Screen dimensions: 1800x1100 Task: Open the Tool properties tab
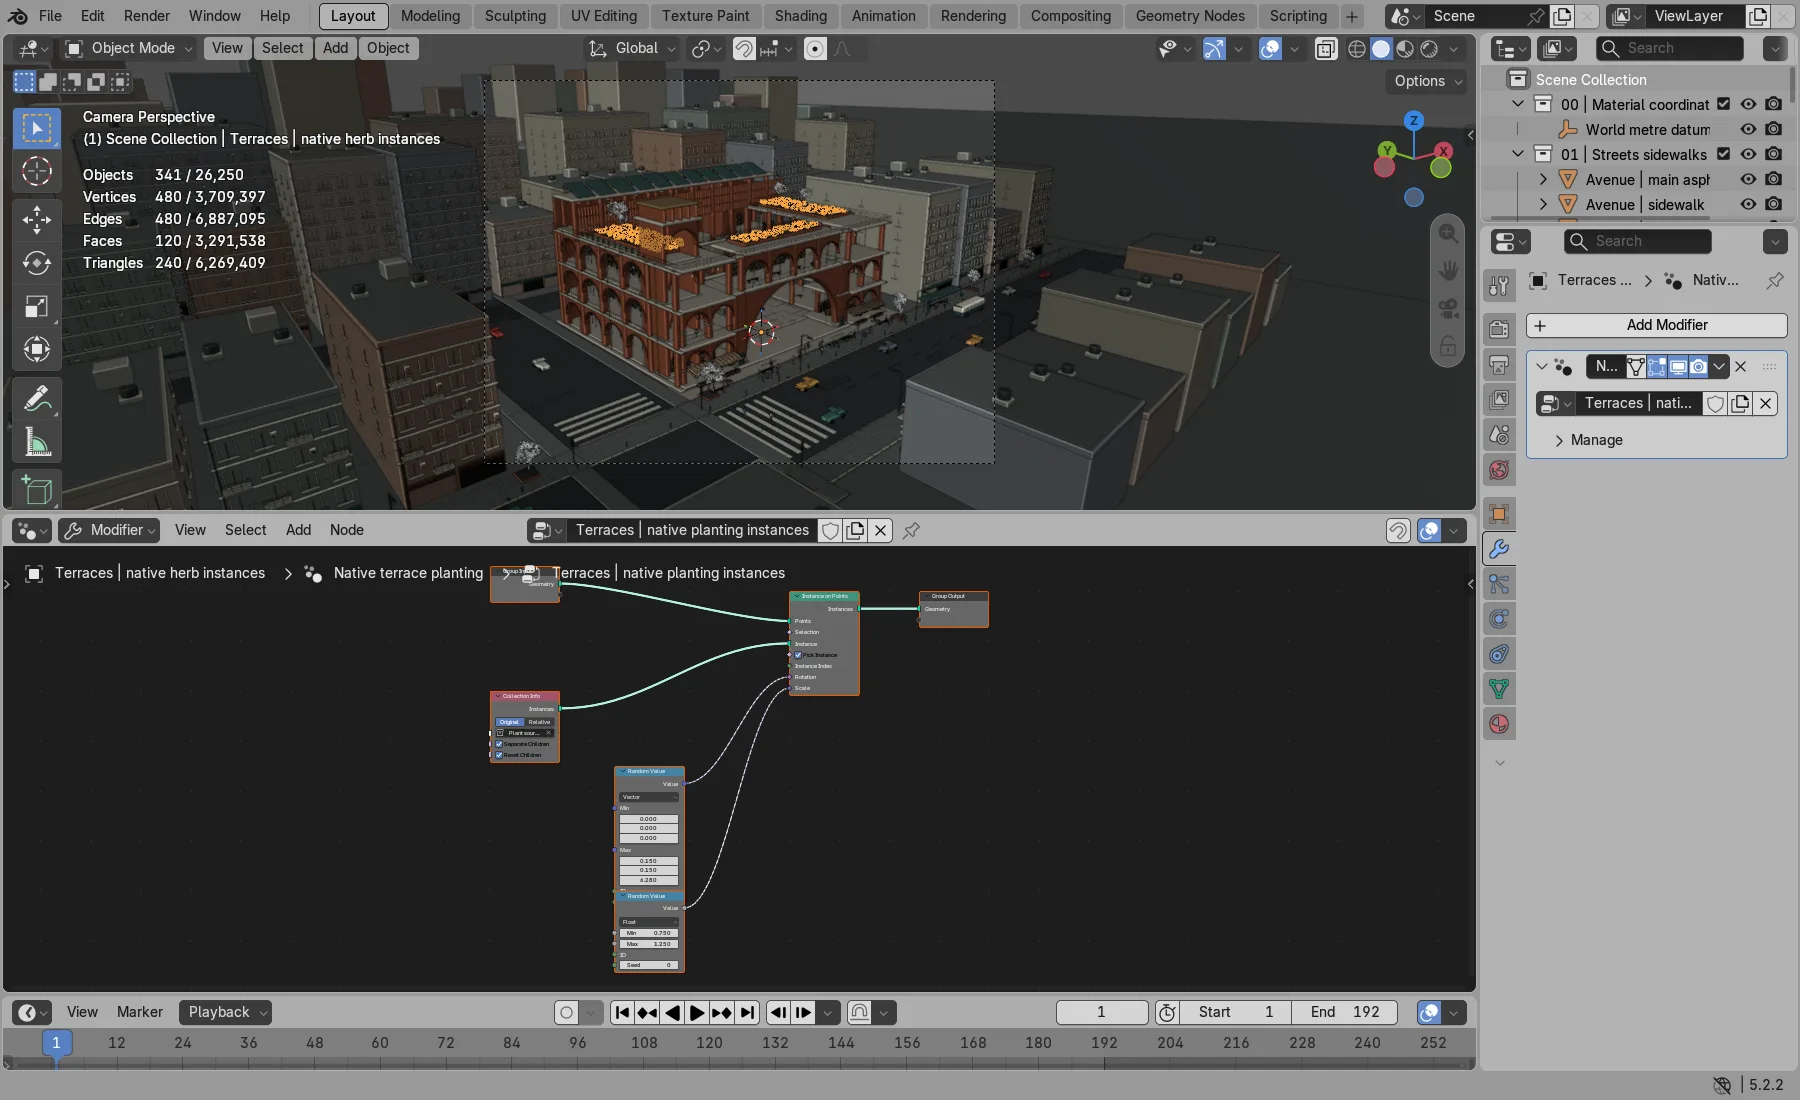pos(1499,288)
